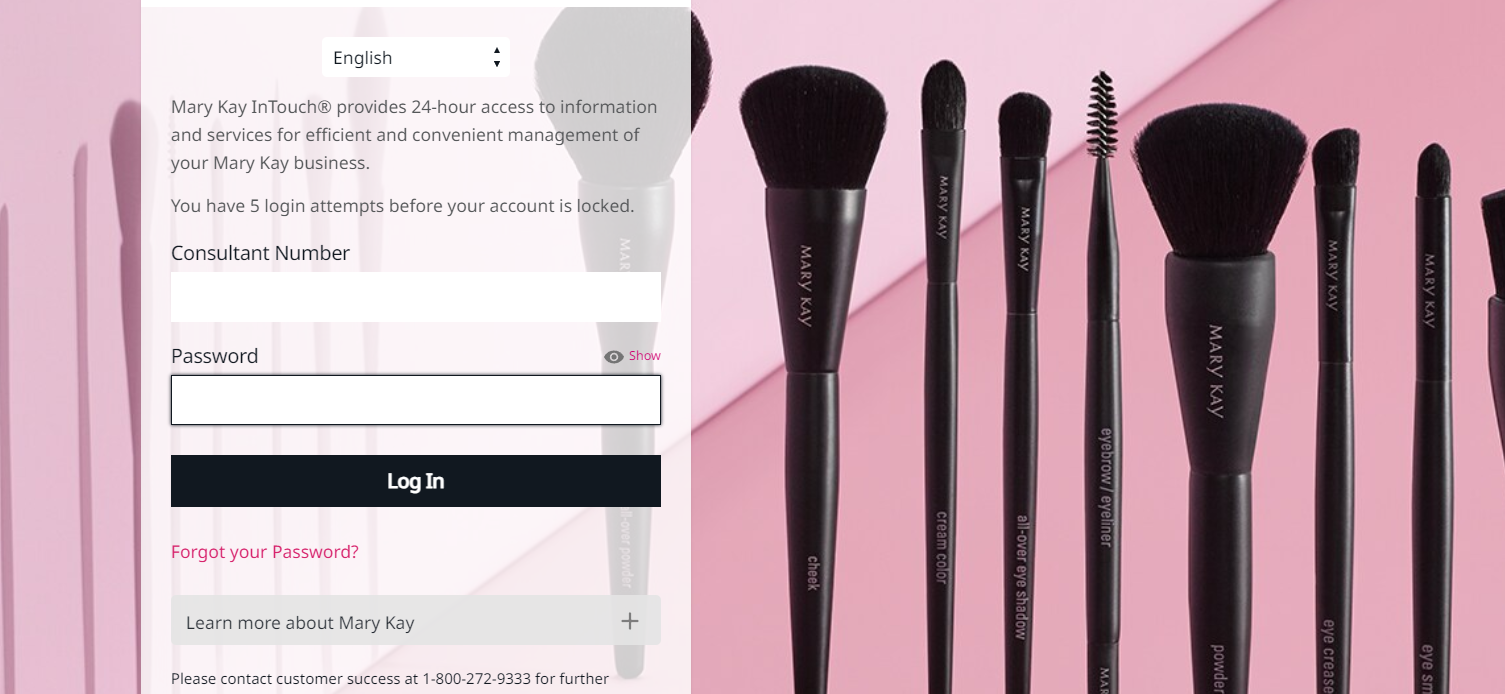Focus the Password input field
This screenshot has width=1505, height=694.
point(416,400)
